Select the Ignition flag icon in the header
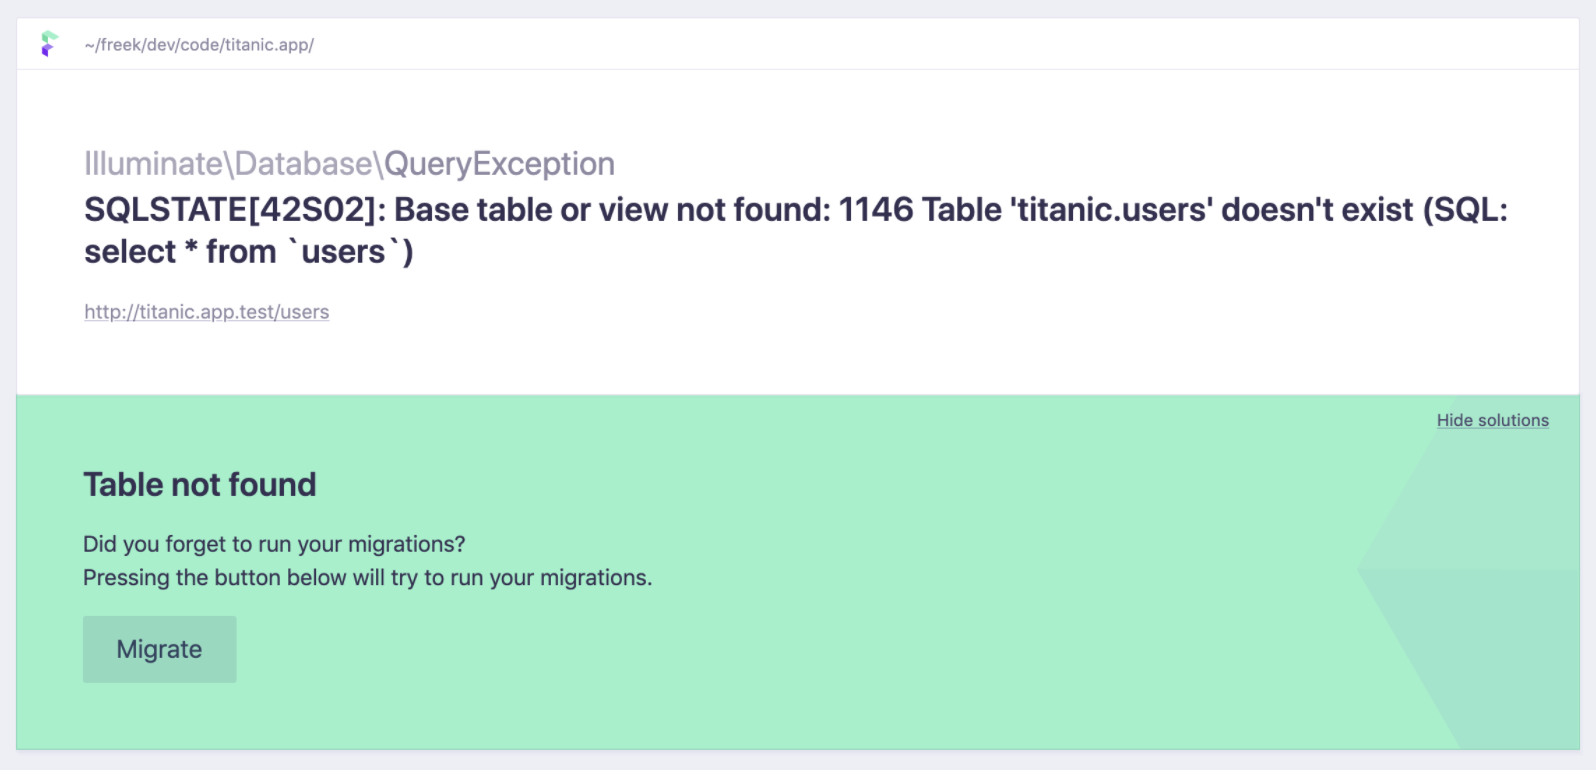 48,44
